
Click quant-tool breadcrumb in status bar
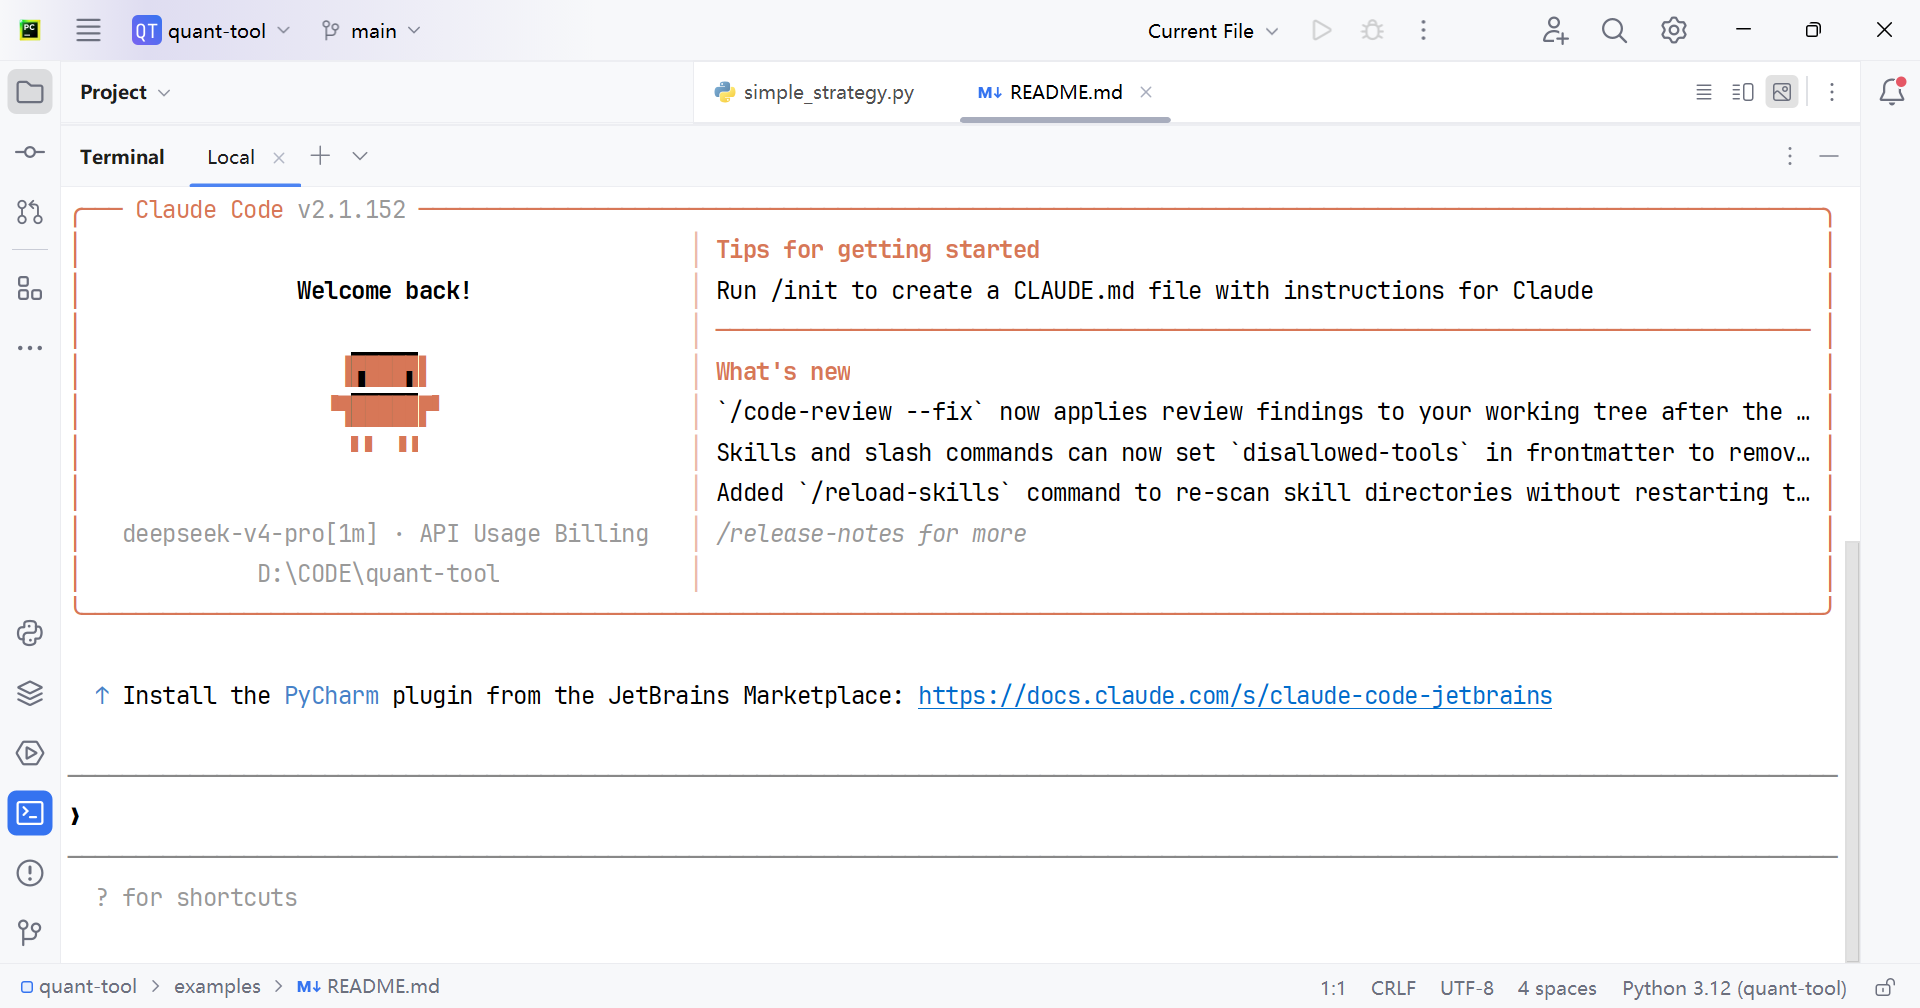click(x=79, y=987)
